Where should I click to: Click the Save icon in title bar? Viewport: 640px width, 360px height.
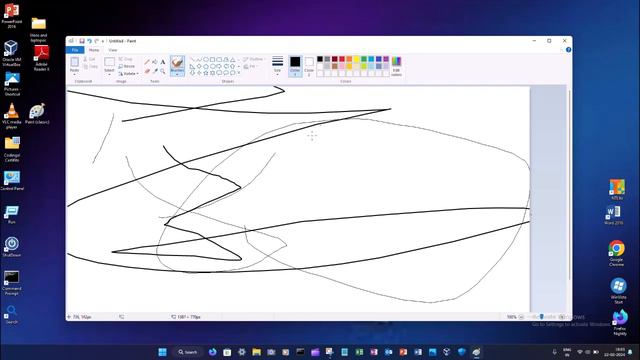[82, 41]
